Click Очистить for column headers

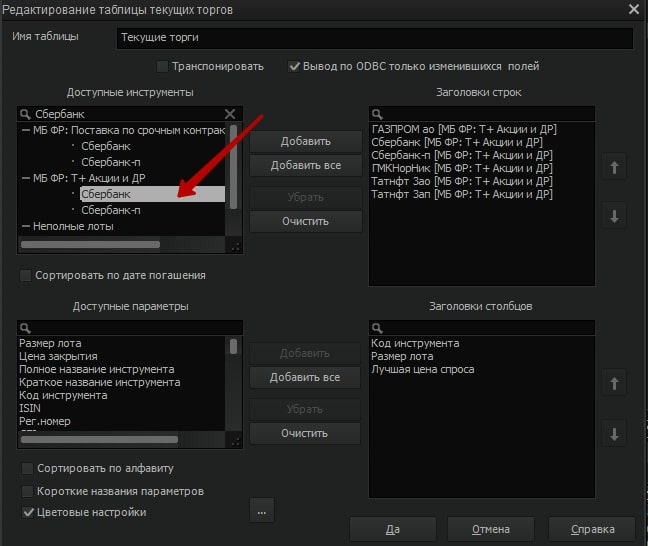tap(305, 433)
